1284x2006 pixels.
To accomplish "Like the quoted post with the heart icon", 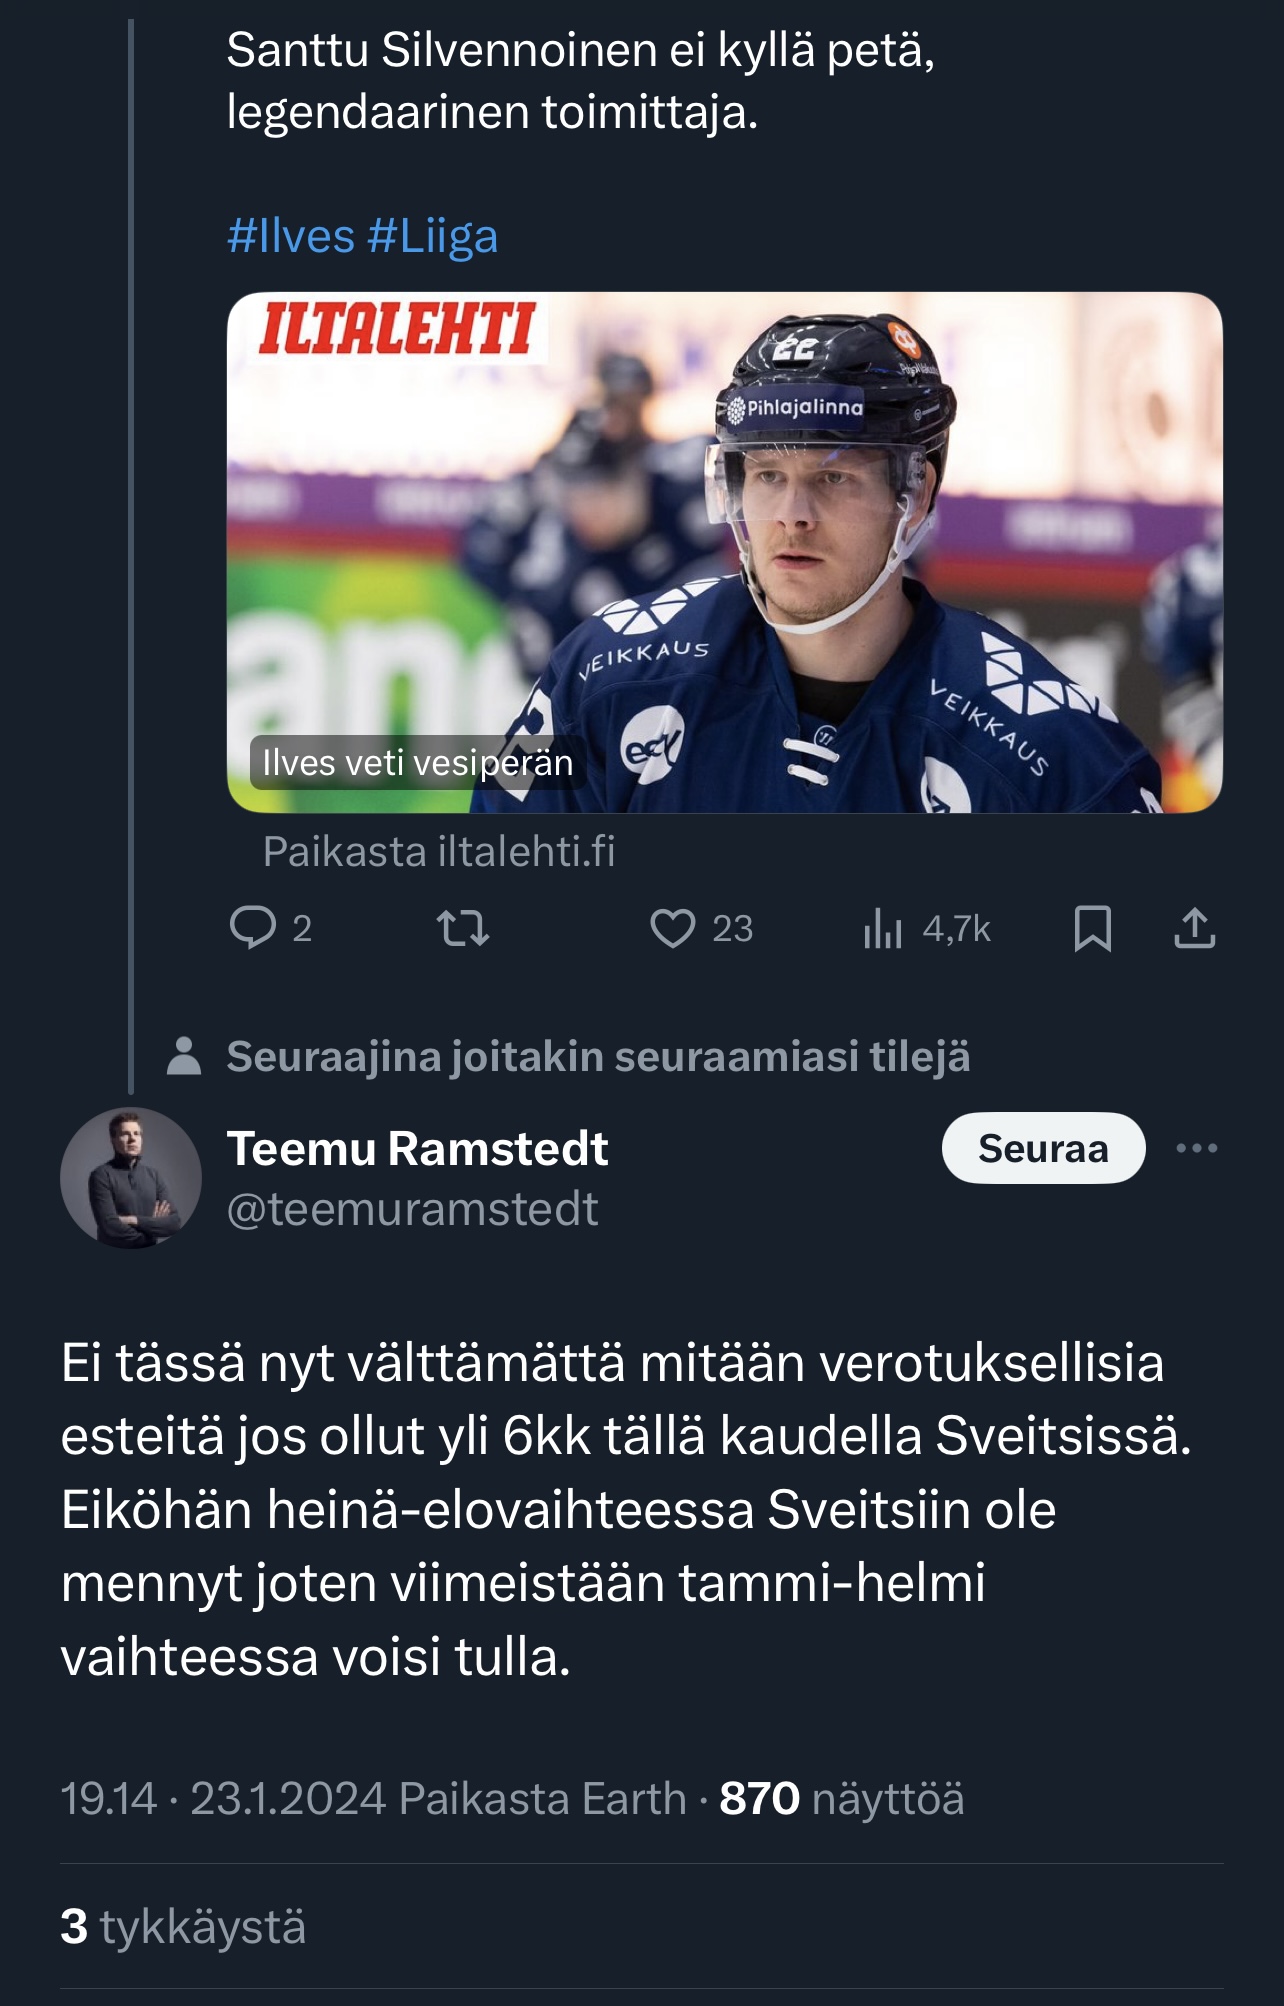I will pos(673,928).
